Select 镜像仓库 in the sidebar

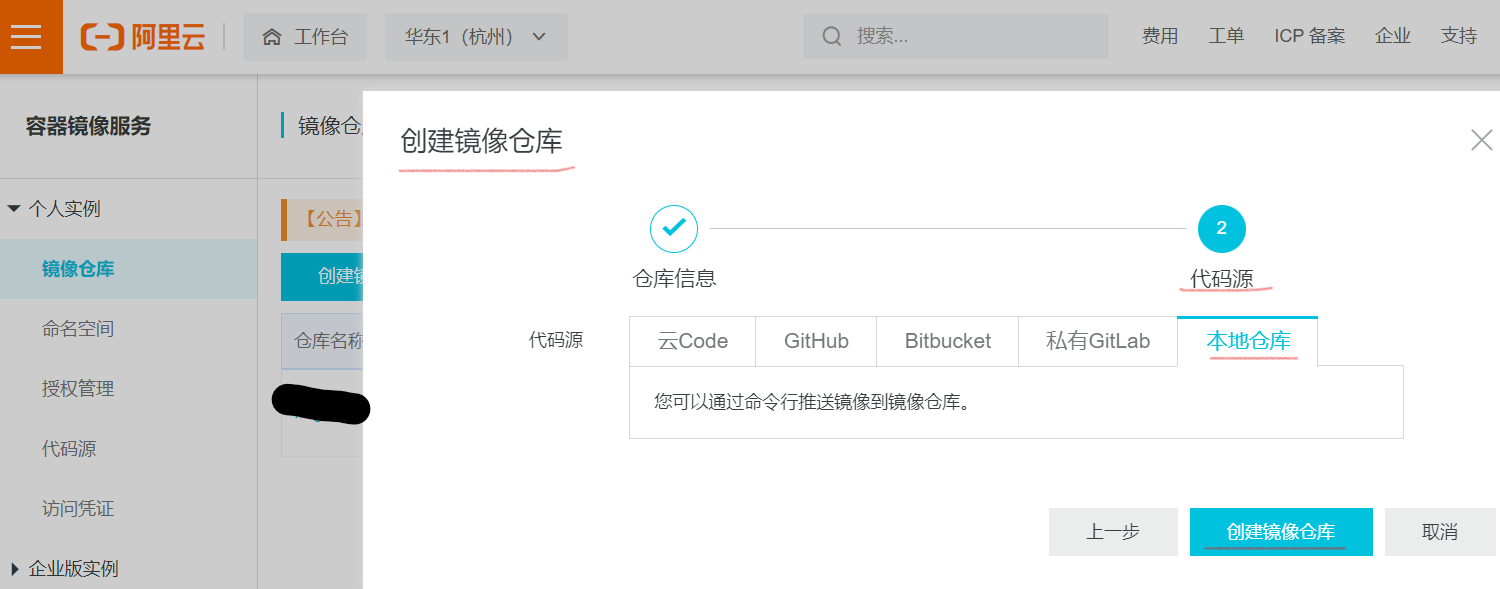point(128,269)
